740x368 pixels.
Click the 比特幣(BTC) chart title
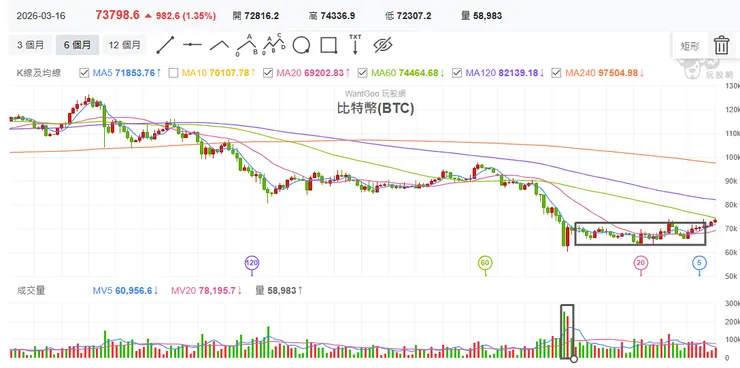coord(375,109)
